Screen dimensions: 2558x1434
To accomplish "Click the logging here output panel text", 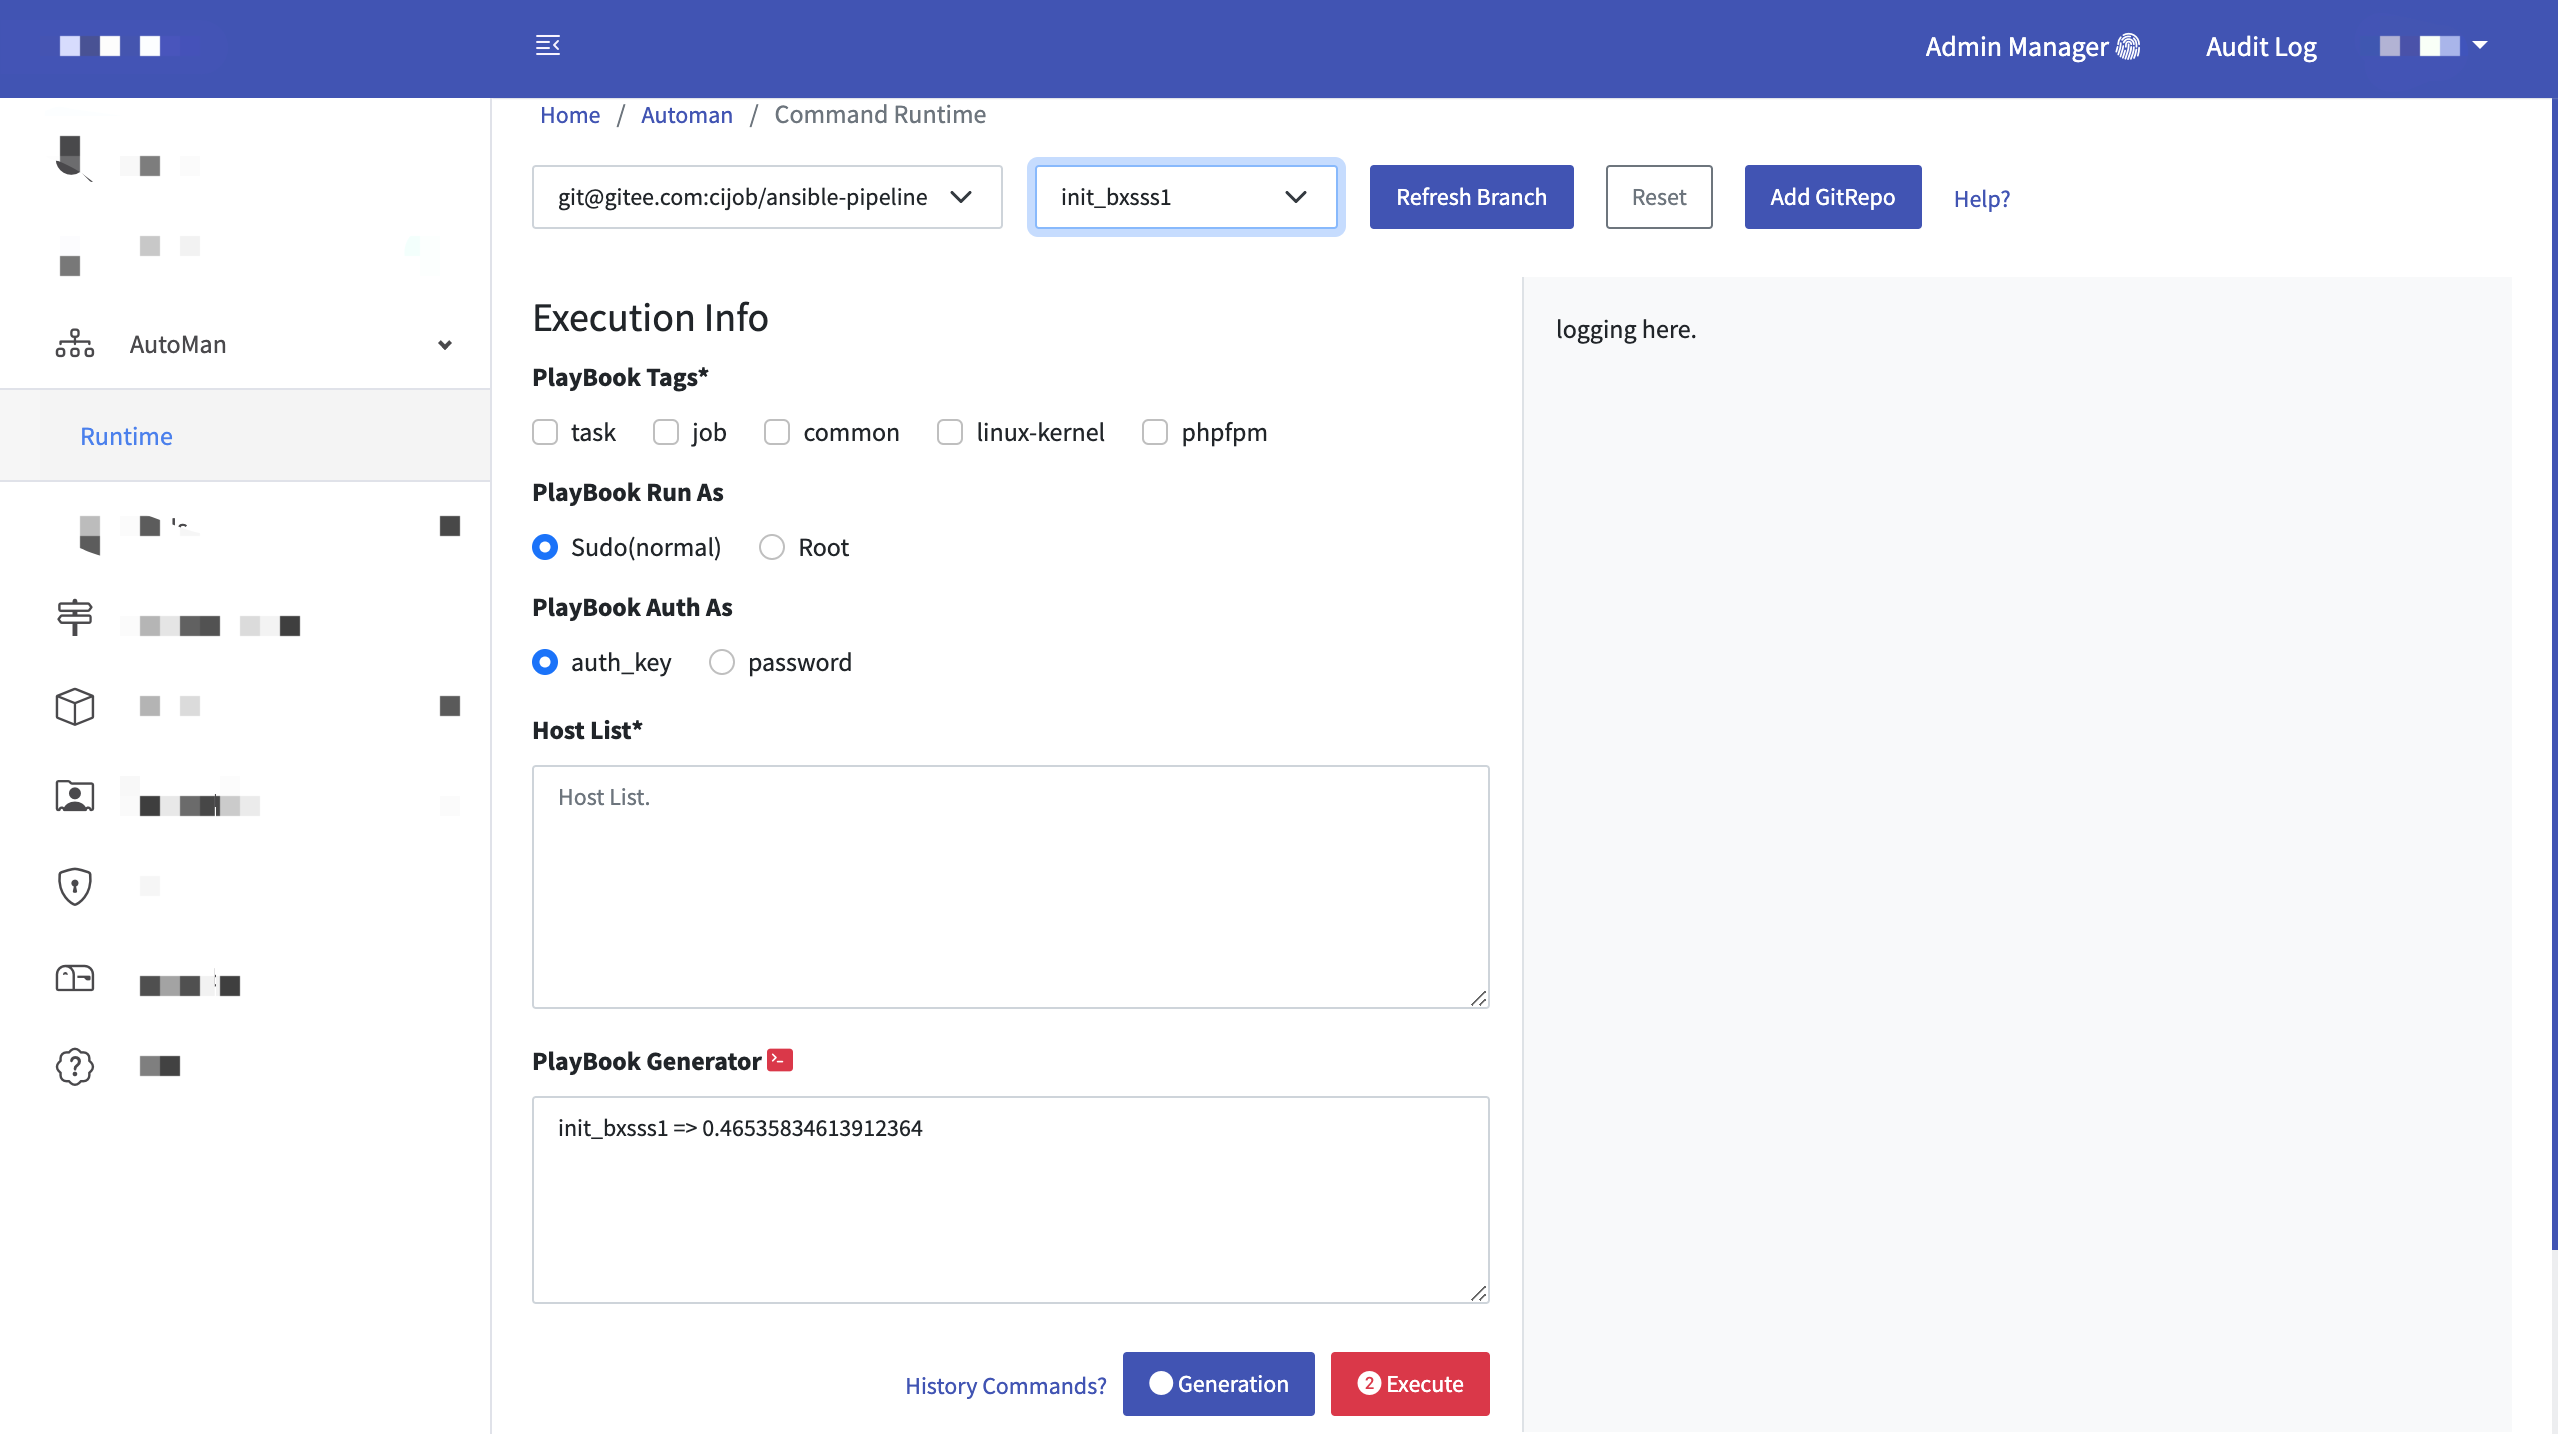I will click(1626, 329).
